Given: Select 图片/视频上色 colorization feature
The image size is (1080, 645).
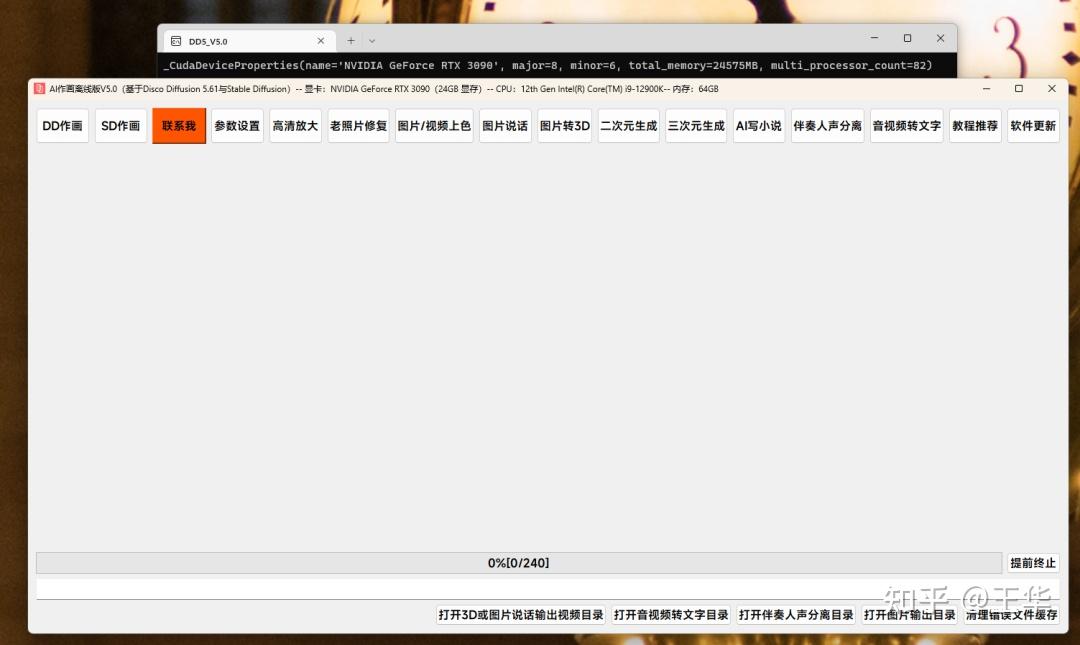Looking at the screenshot, I should click(x=433, y=125).
